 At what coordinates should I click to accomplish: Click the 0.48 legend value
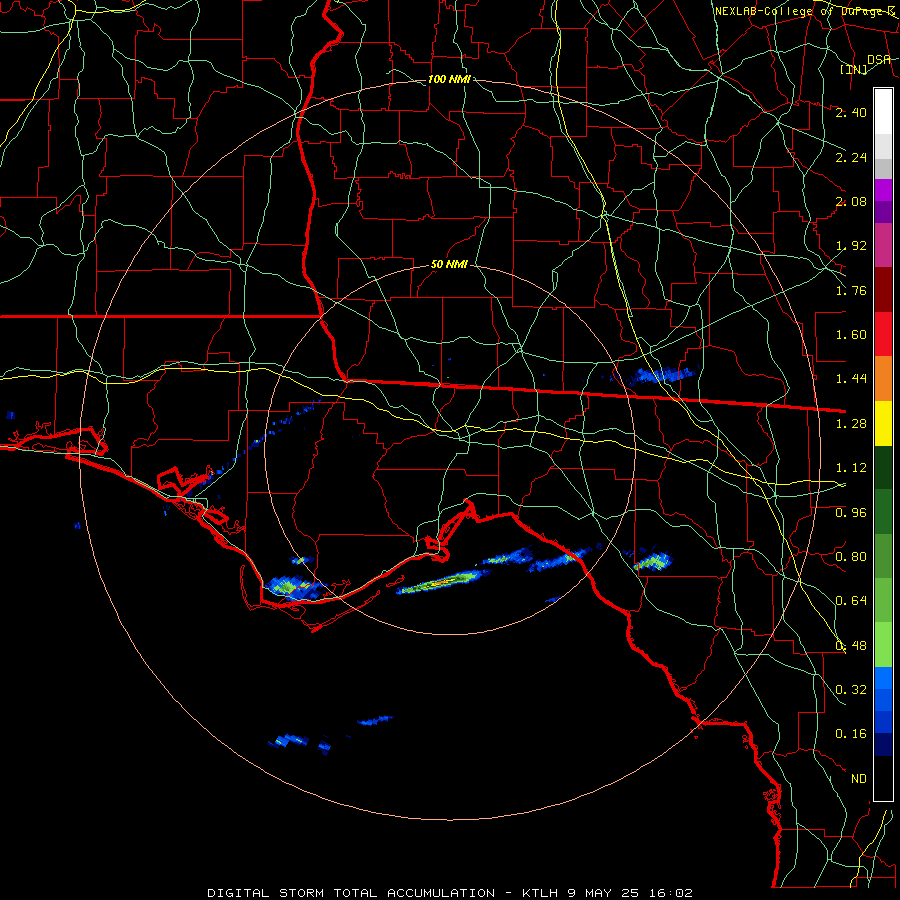851,646
